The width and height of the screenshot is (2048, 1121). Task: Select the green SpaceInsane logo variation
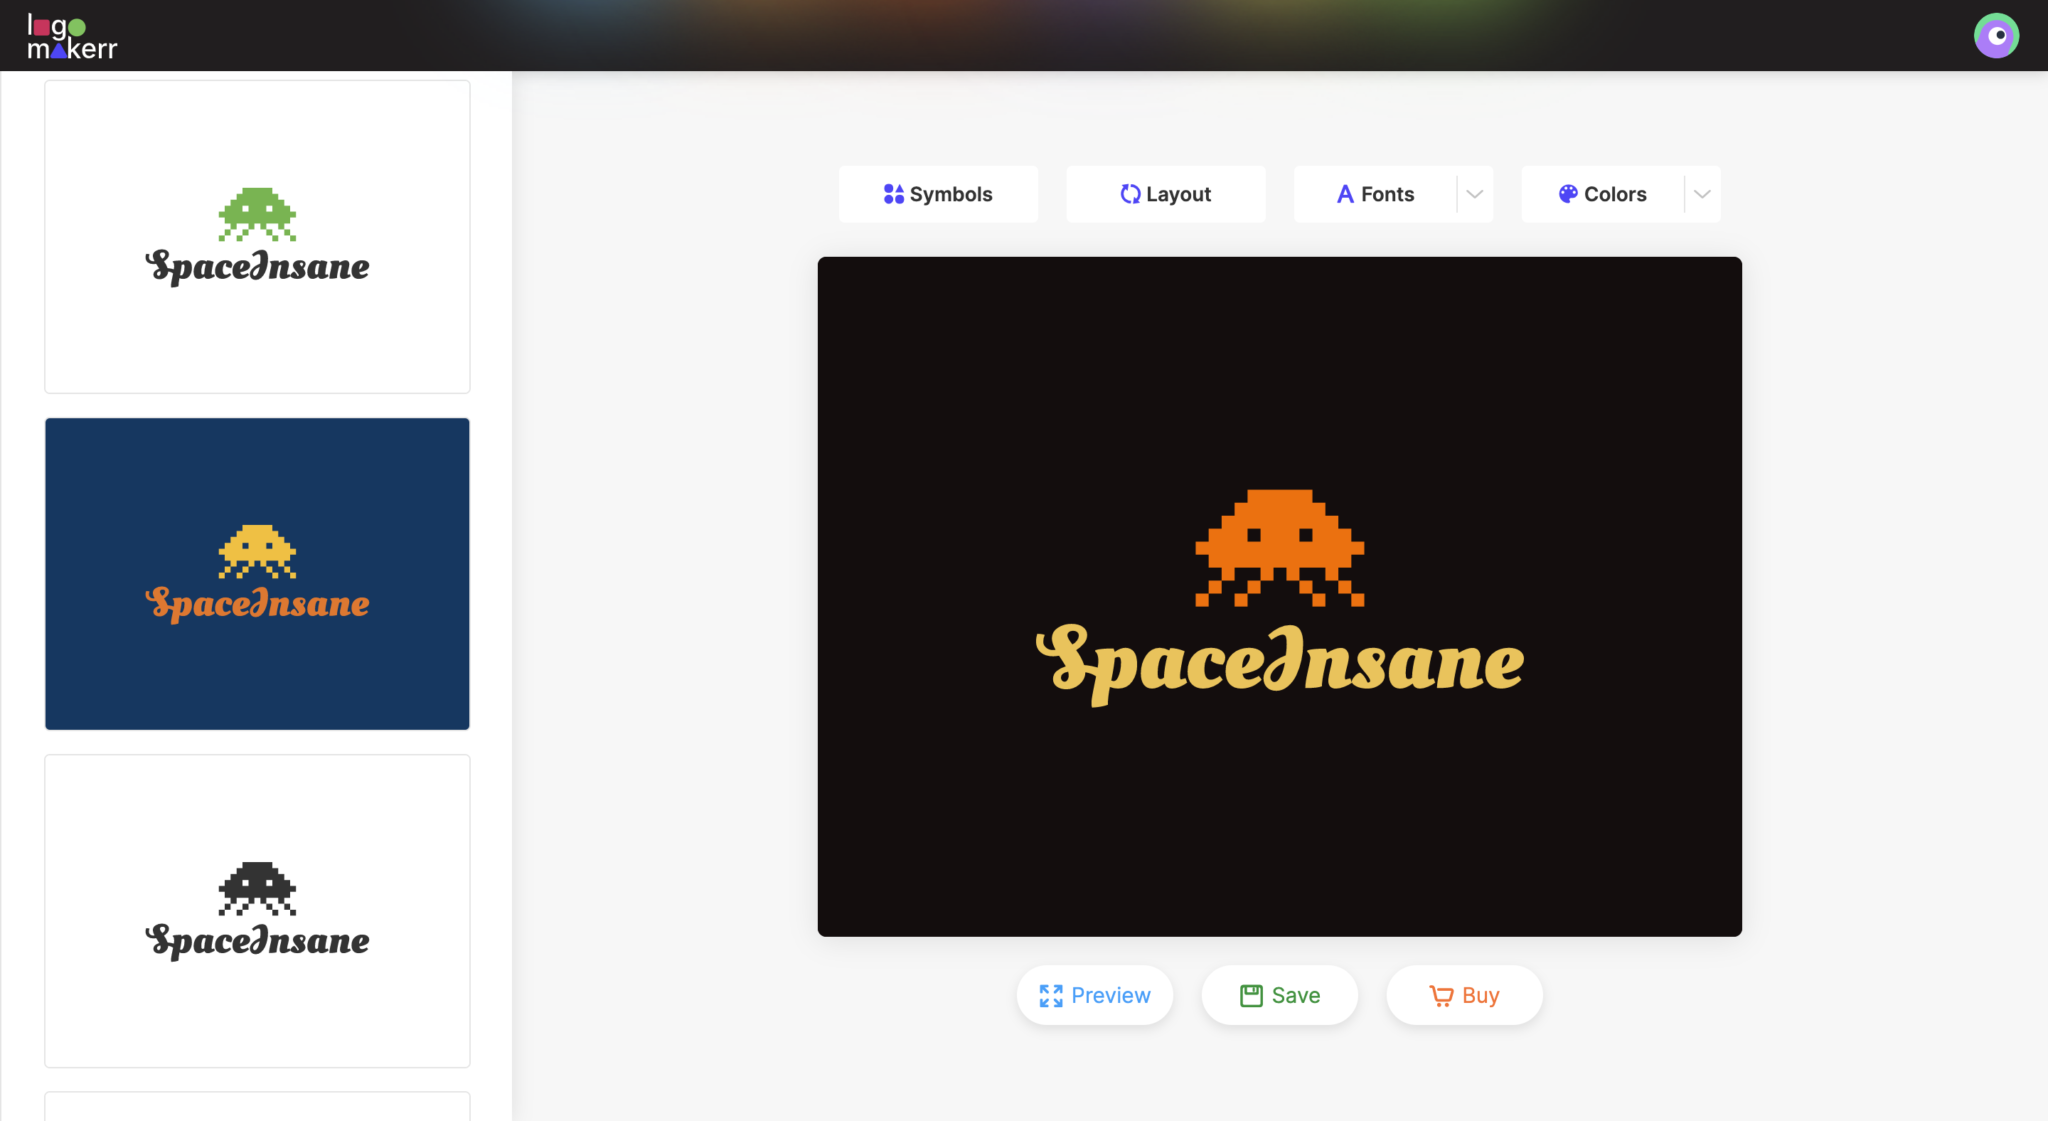coord(256,237)
